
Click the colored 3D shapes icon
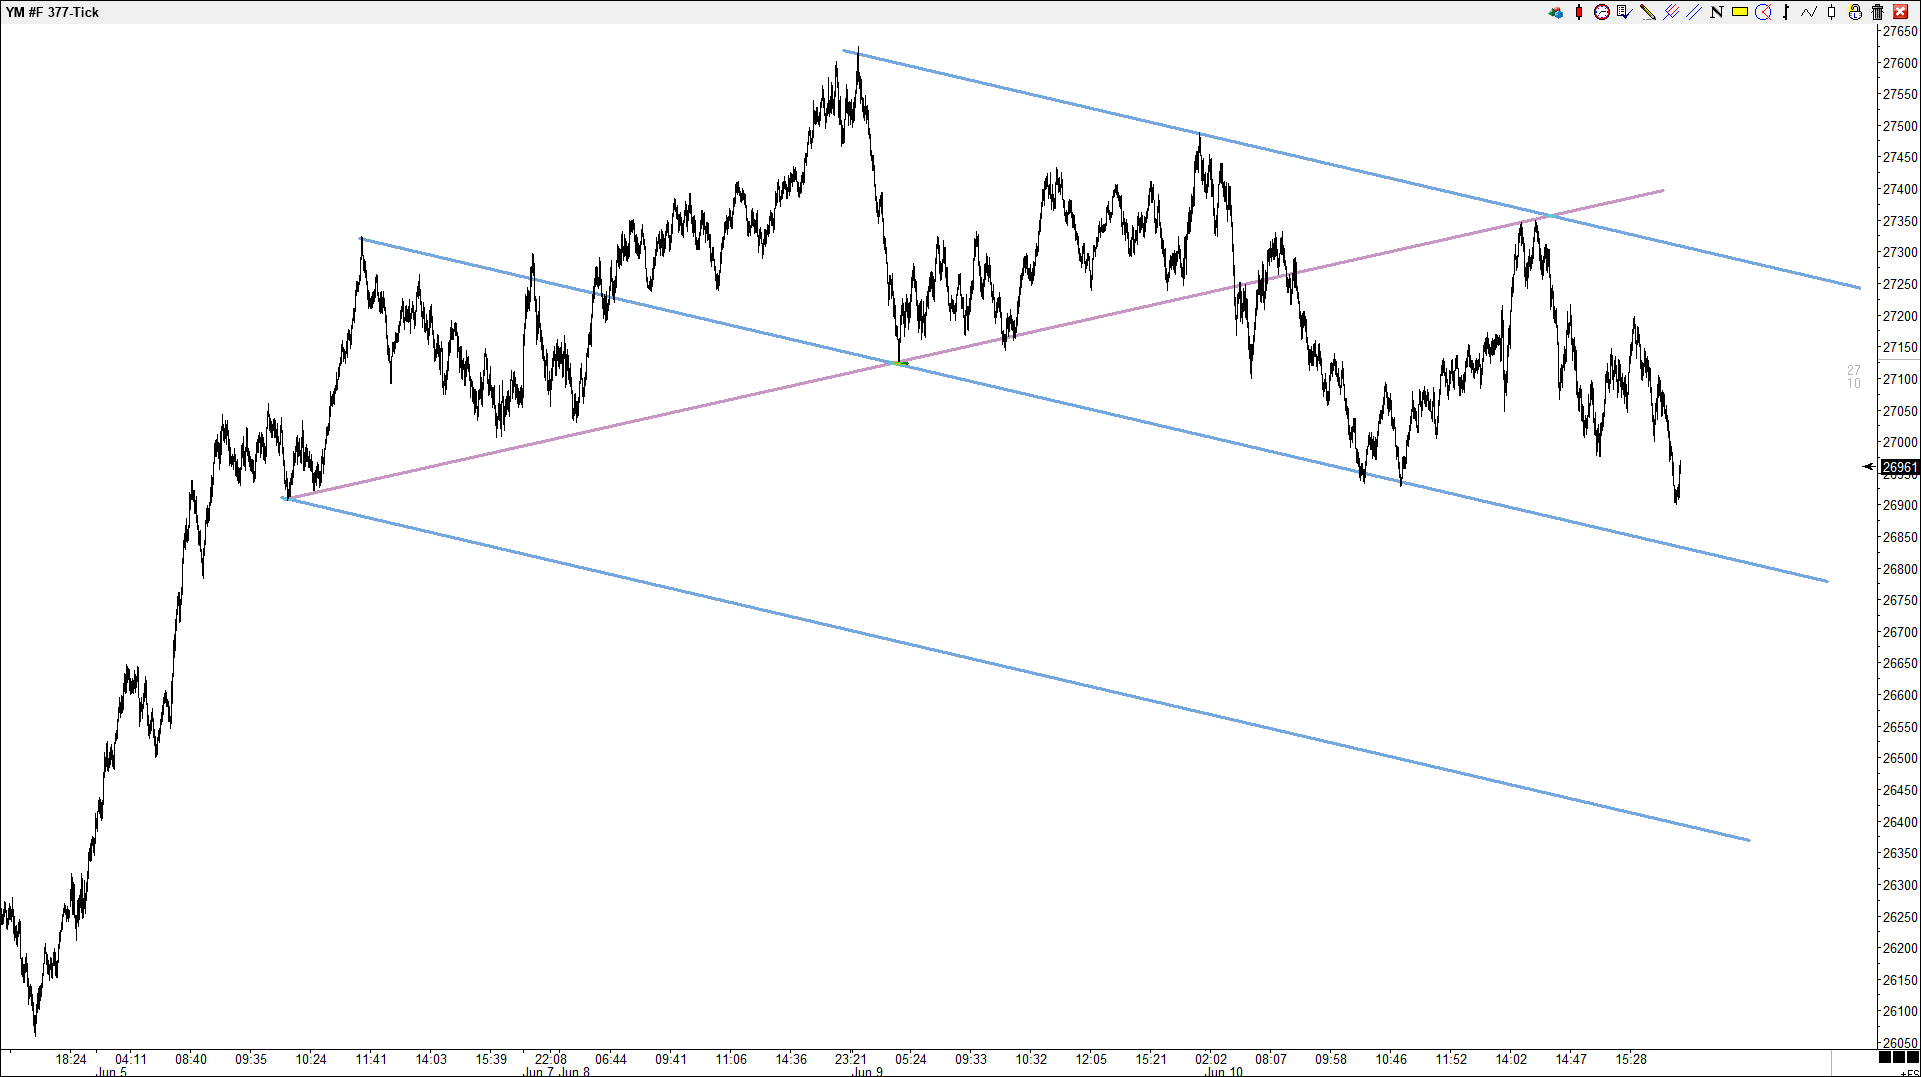point(1555,12)
